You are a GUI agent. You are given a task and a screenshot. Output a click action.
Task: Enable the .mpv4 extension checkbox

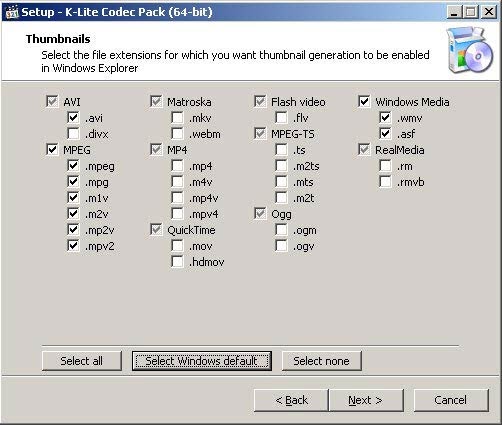177,213
